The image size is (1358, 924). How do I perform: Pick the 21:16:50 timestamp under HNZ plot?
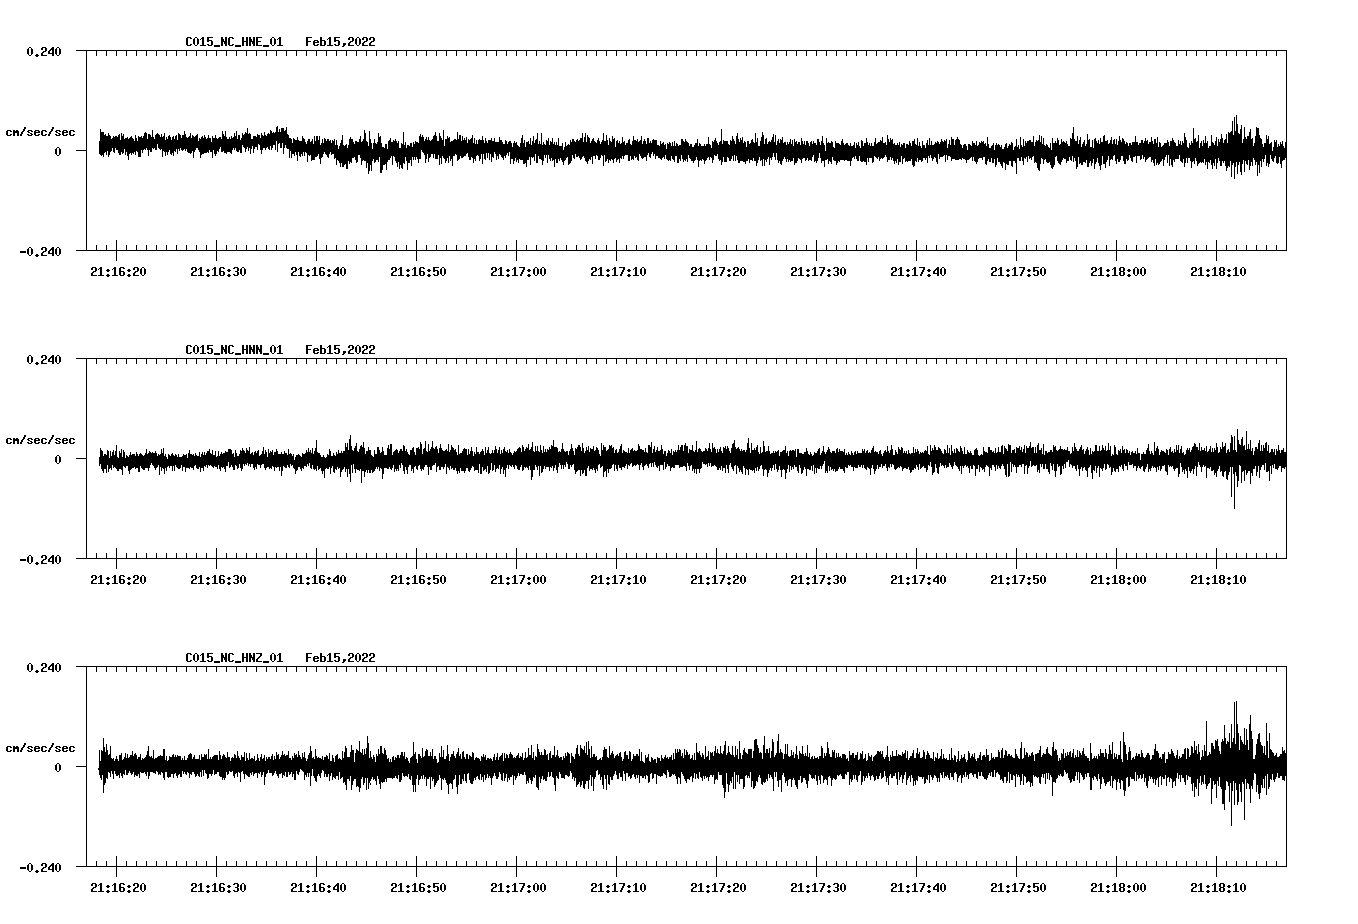(x=418, y=888)
